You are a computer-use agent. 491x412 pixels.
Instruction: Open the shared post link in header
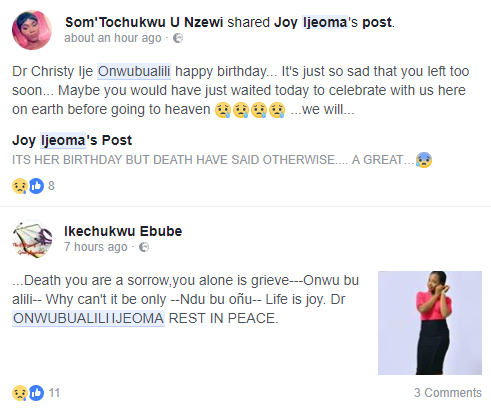[377, 22]
